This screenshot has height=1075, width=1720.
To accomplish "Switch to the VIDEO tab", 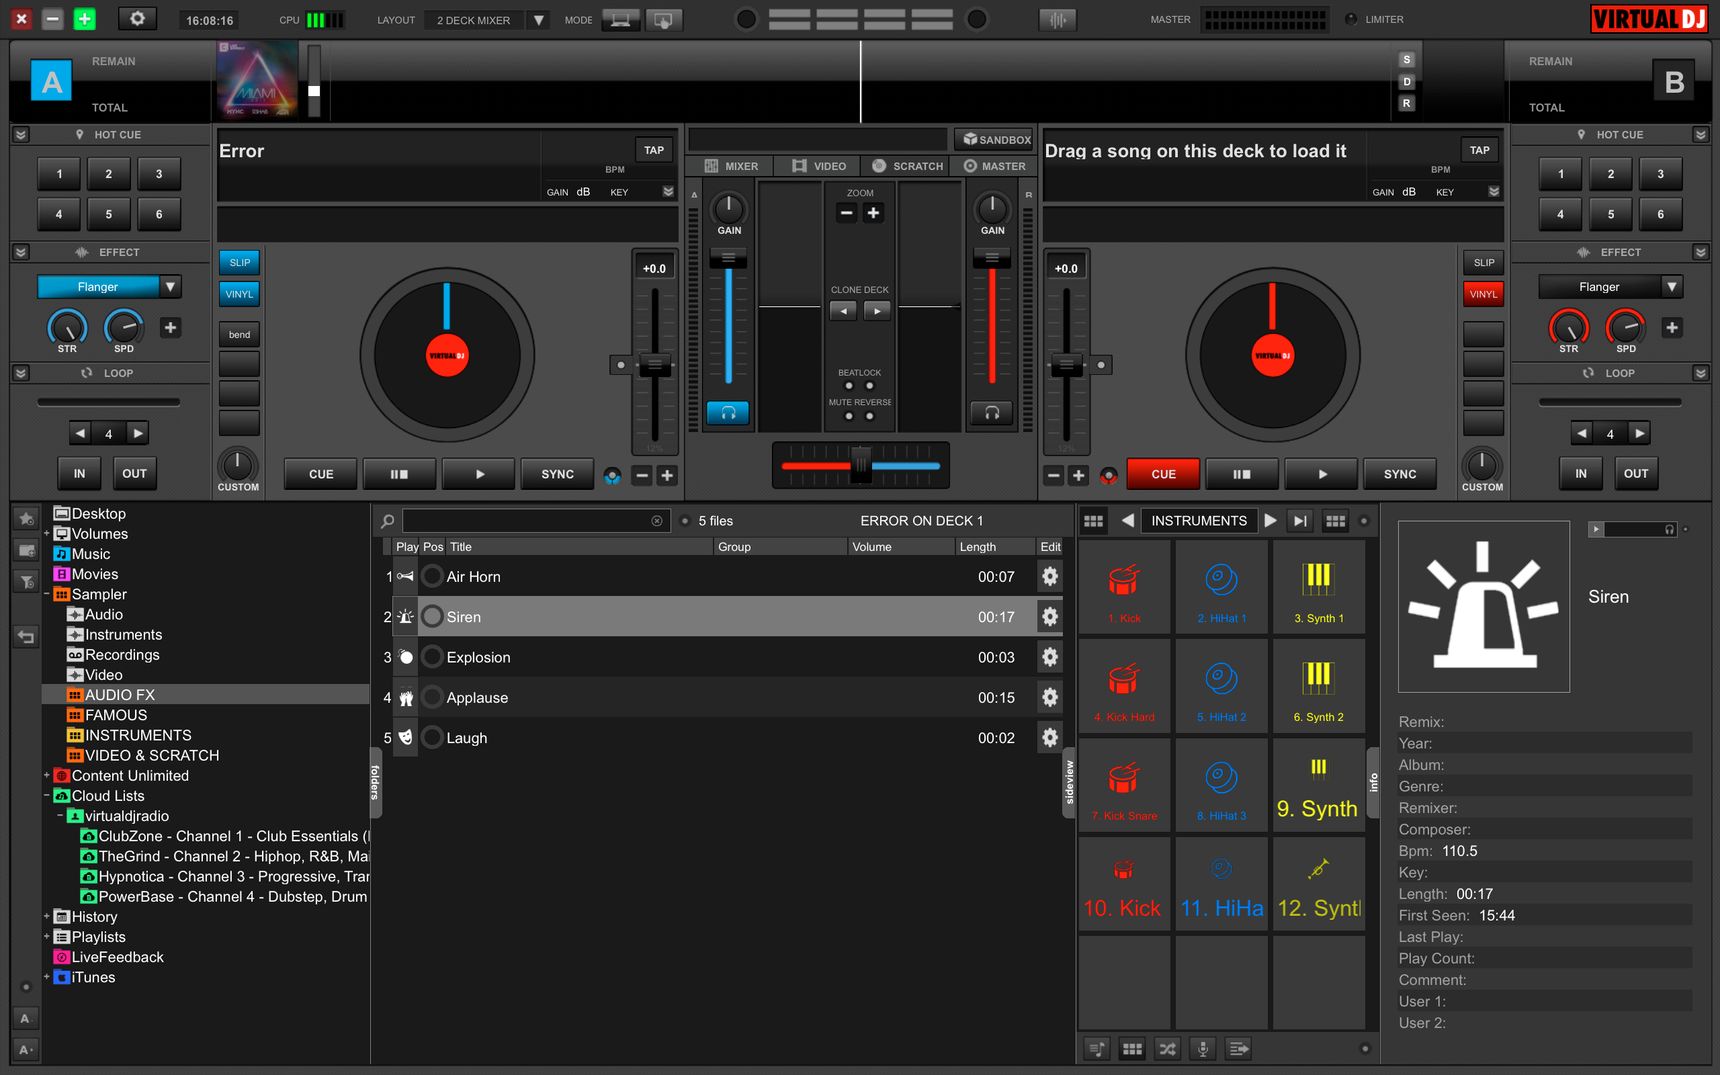I will [x=819, y=166].
